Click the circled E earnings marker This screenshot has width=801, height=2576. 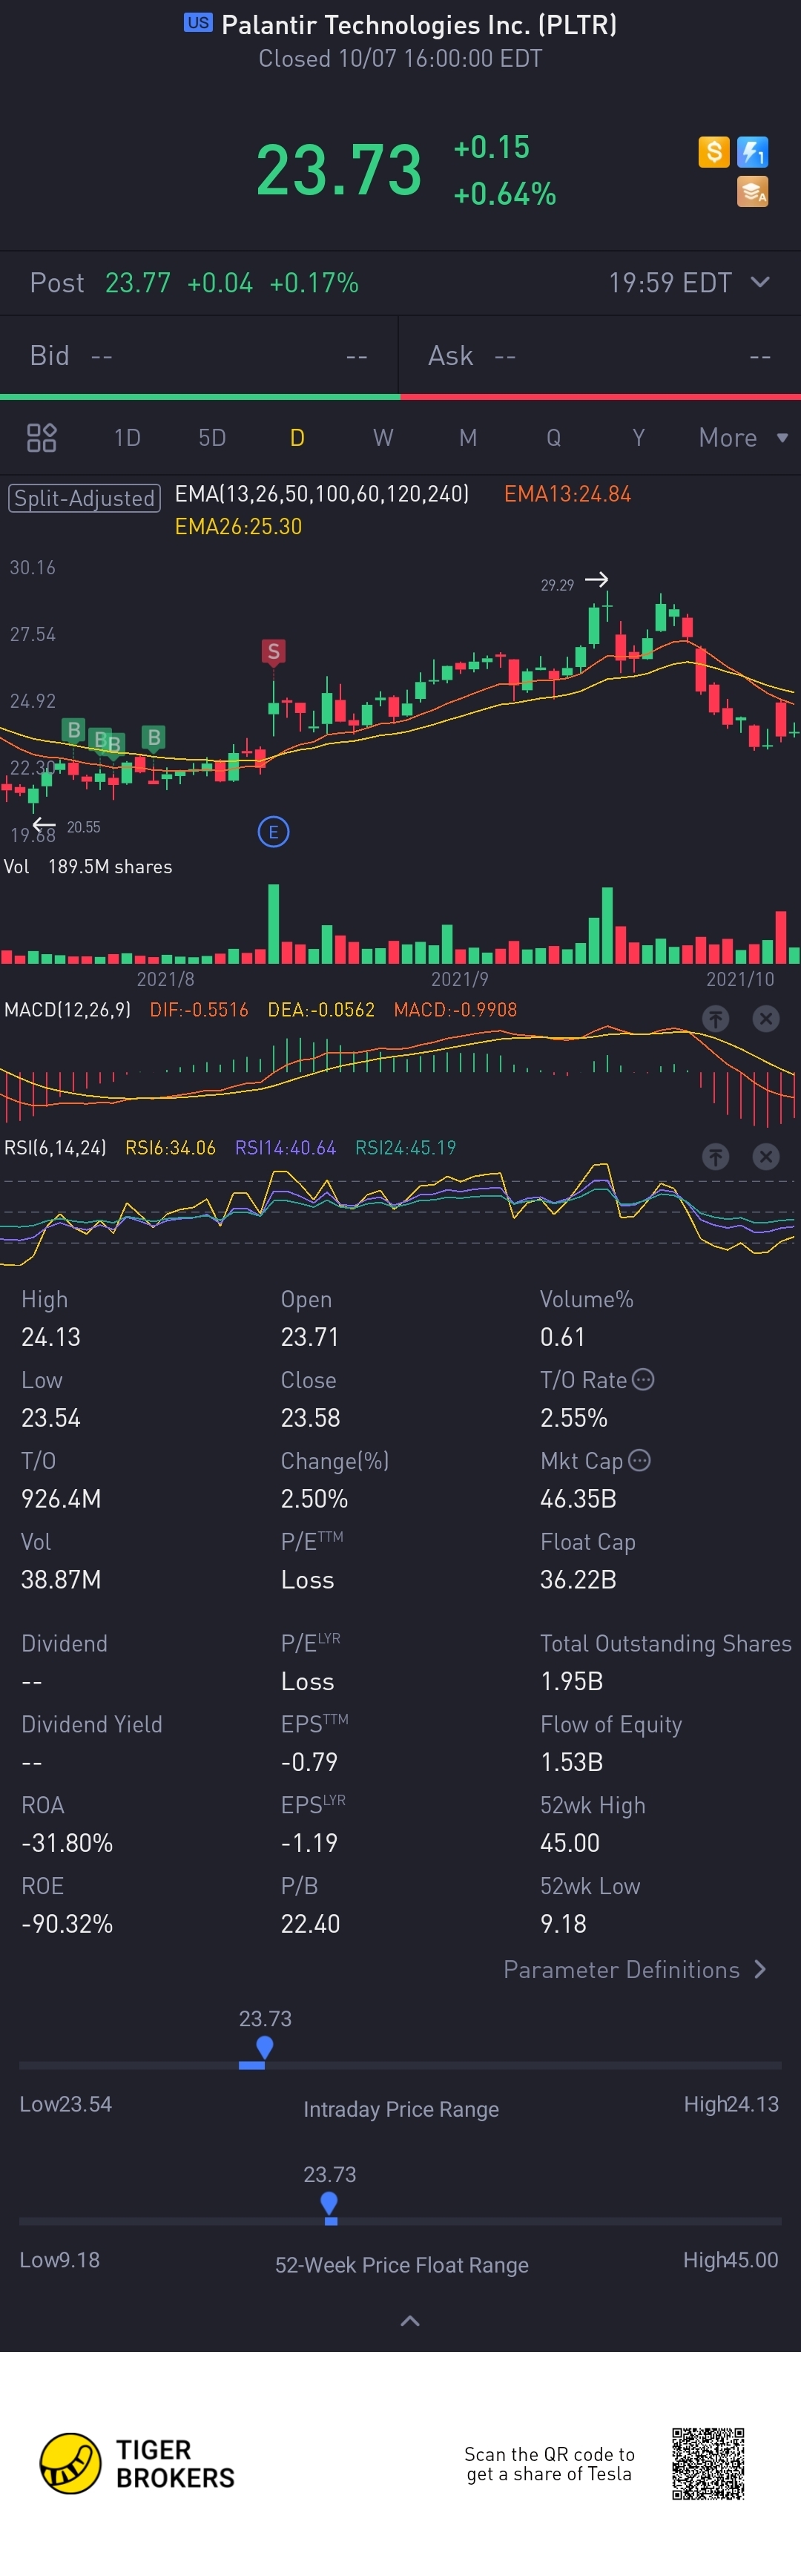[273, 832]
